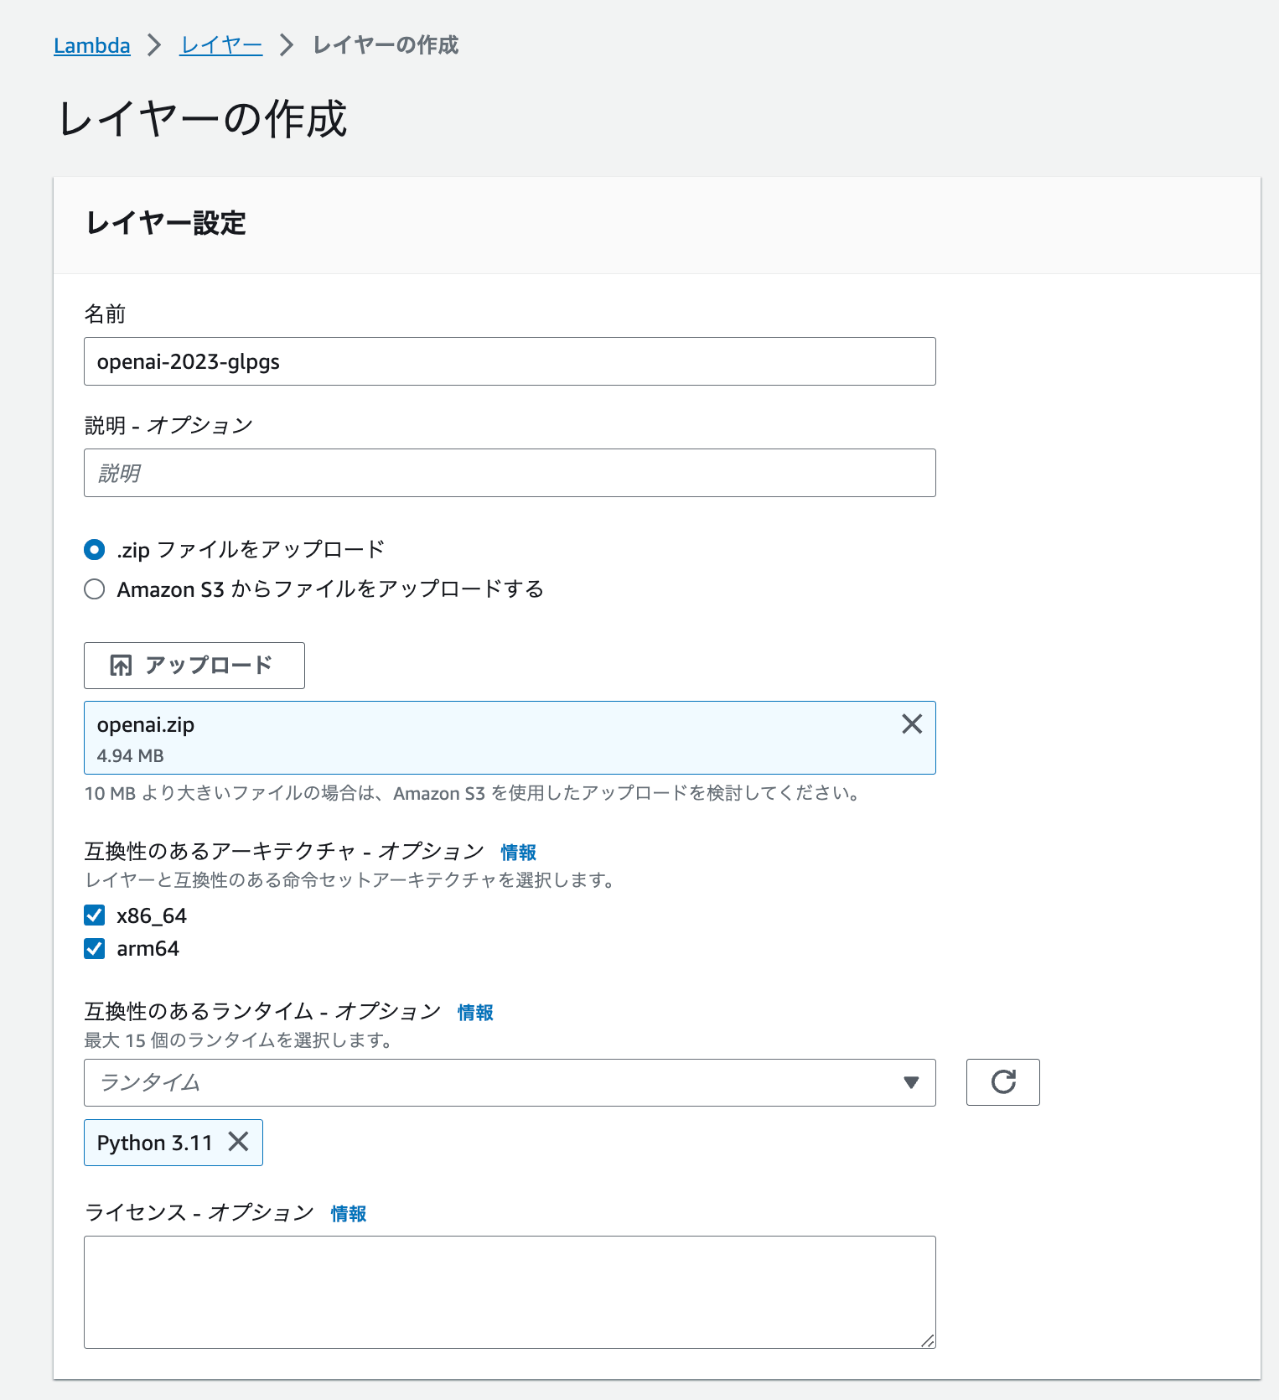
Task: Grab the license textarea resize handle
Action: [928, 1341]
